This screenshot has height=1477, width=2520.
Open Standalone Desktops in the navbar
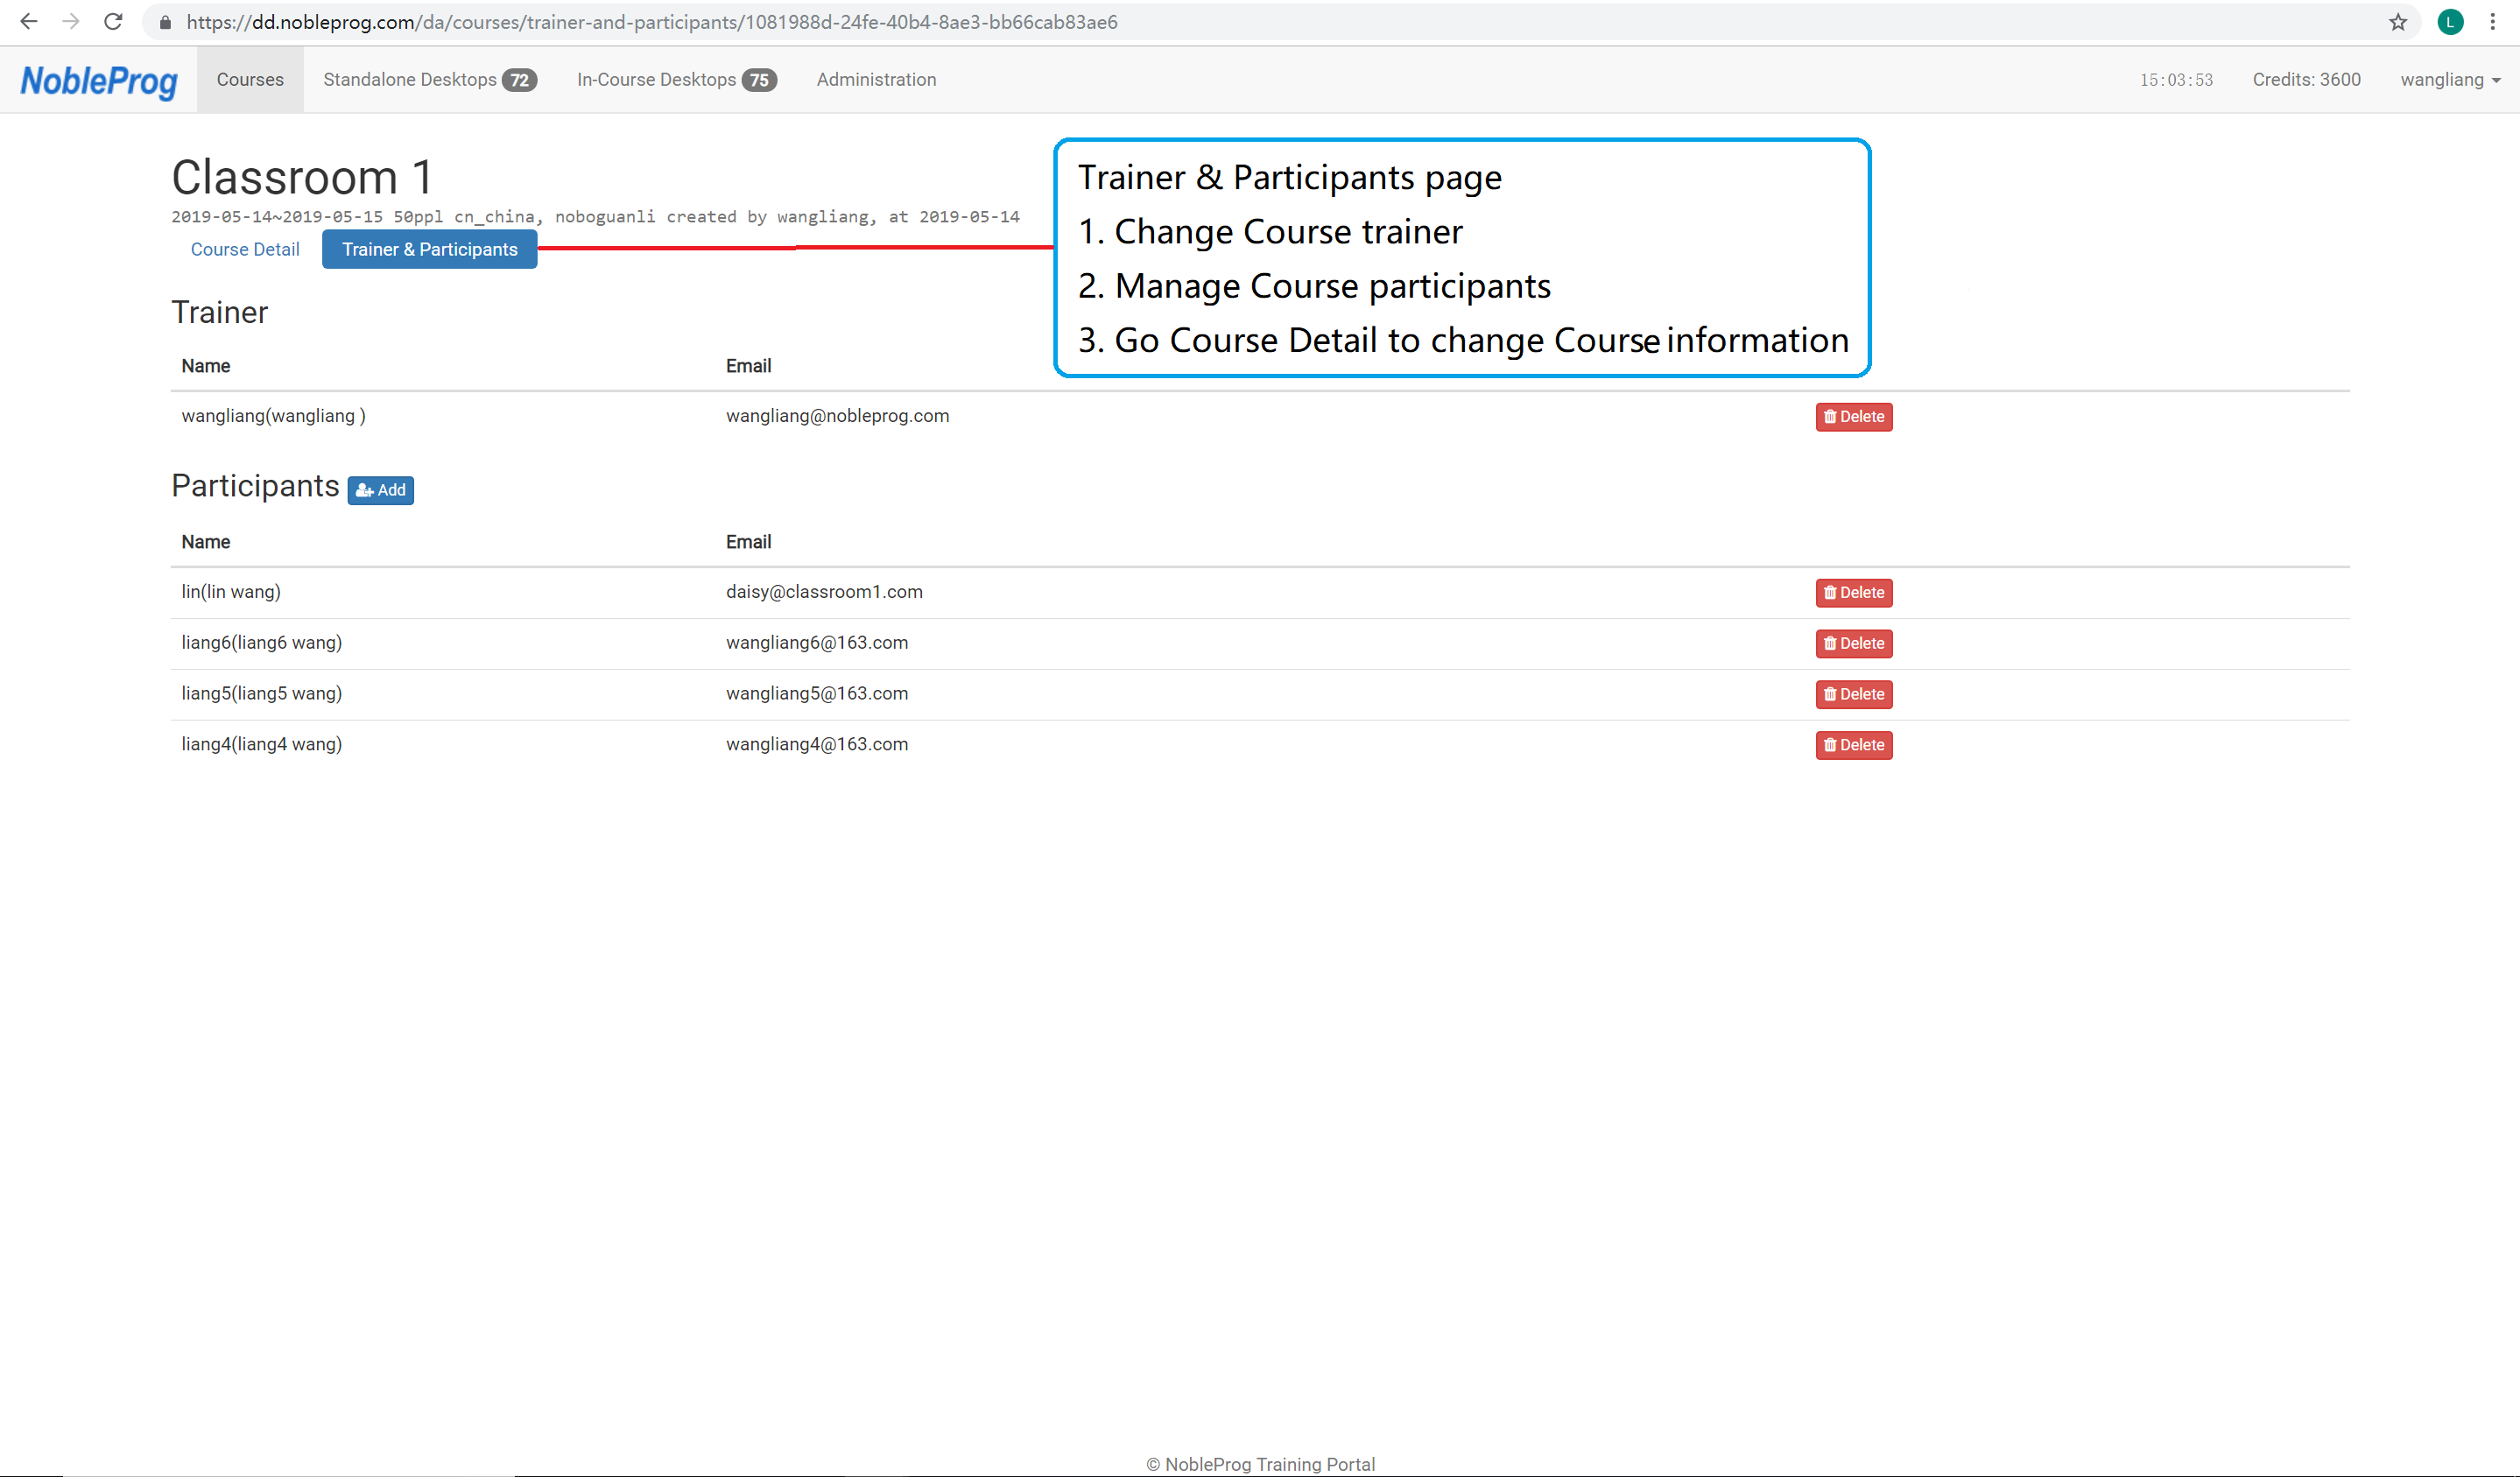pyautogui.click(x=429, y=80)
